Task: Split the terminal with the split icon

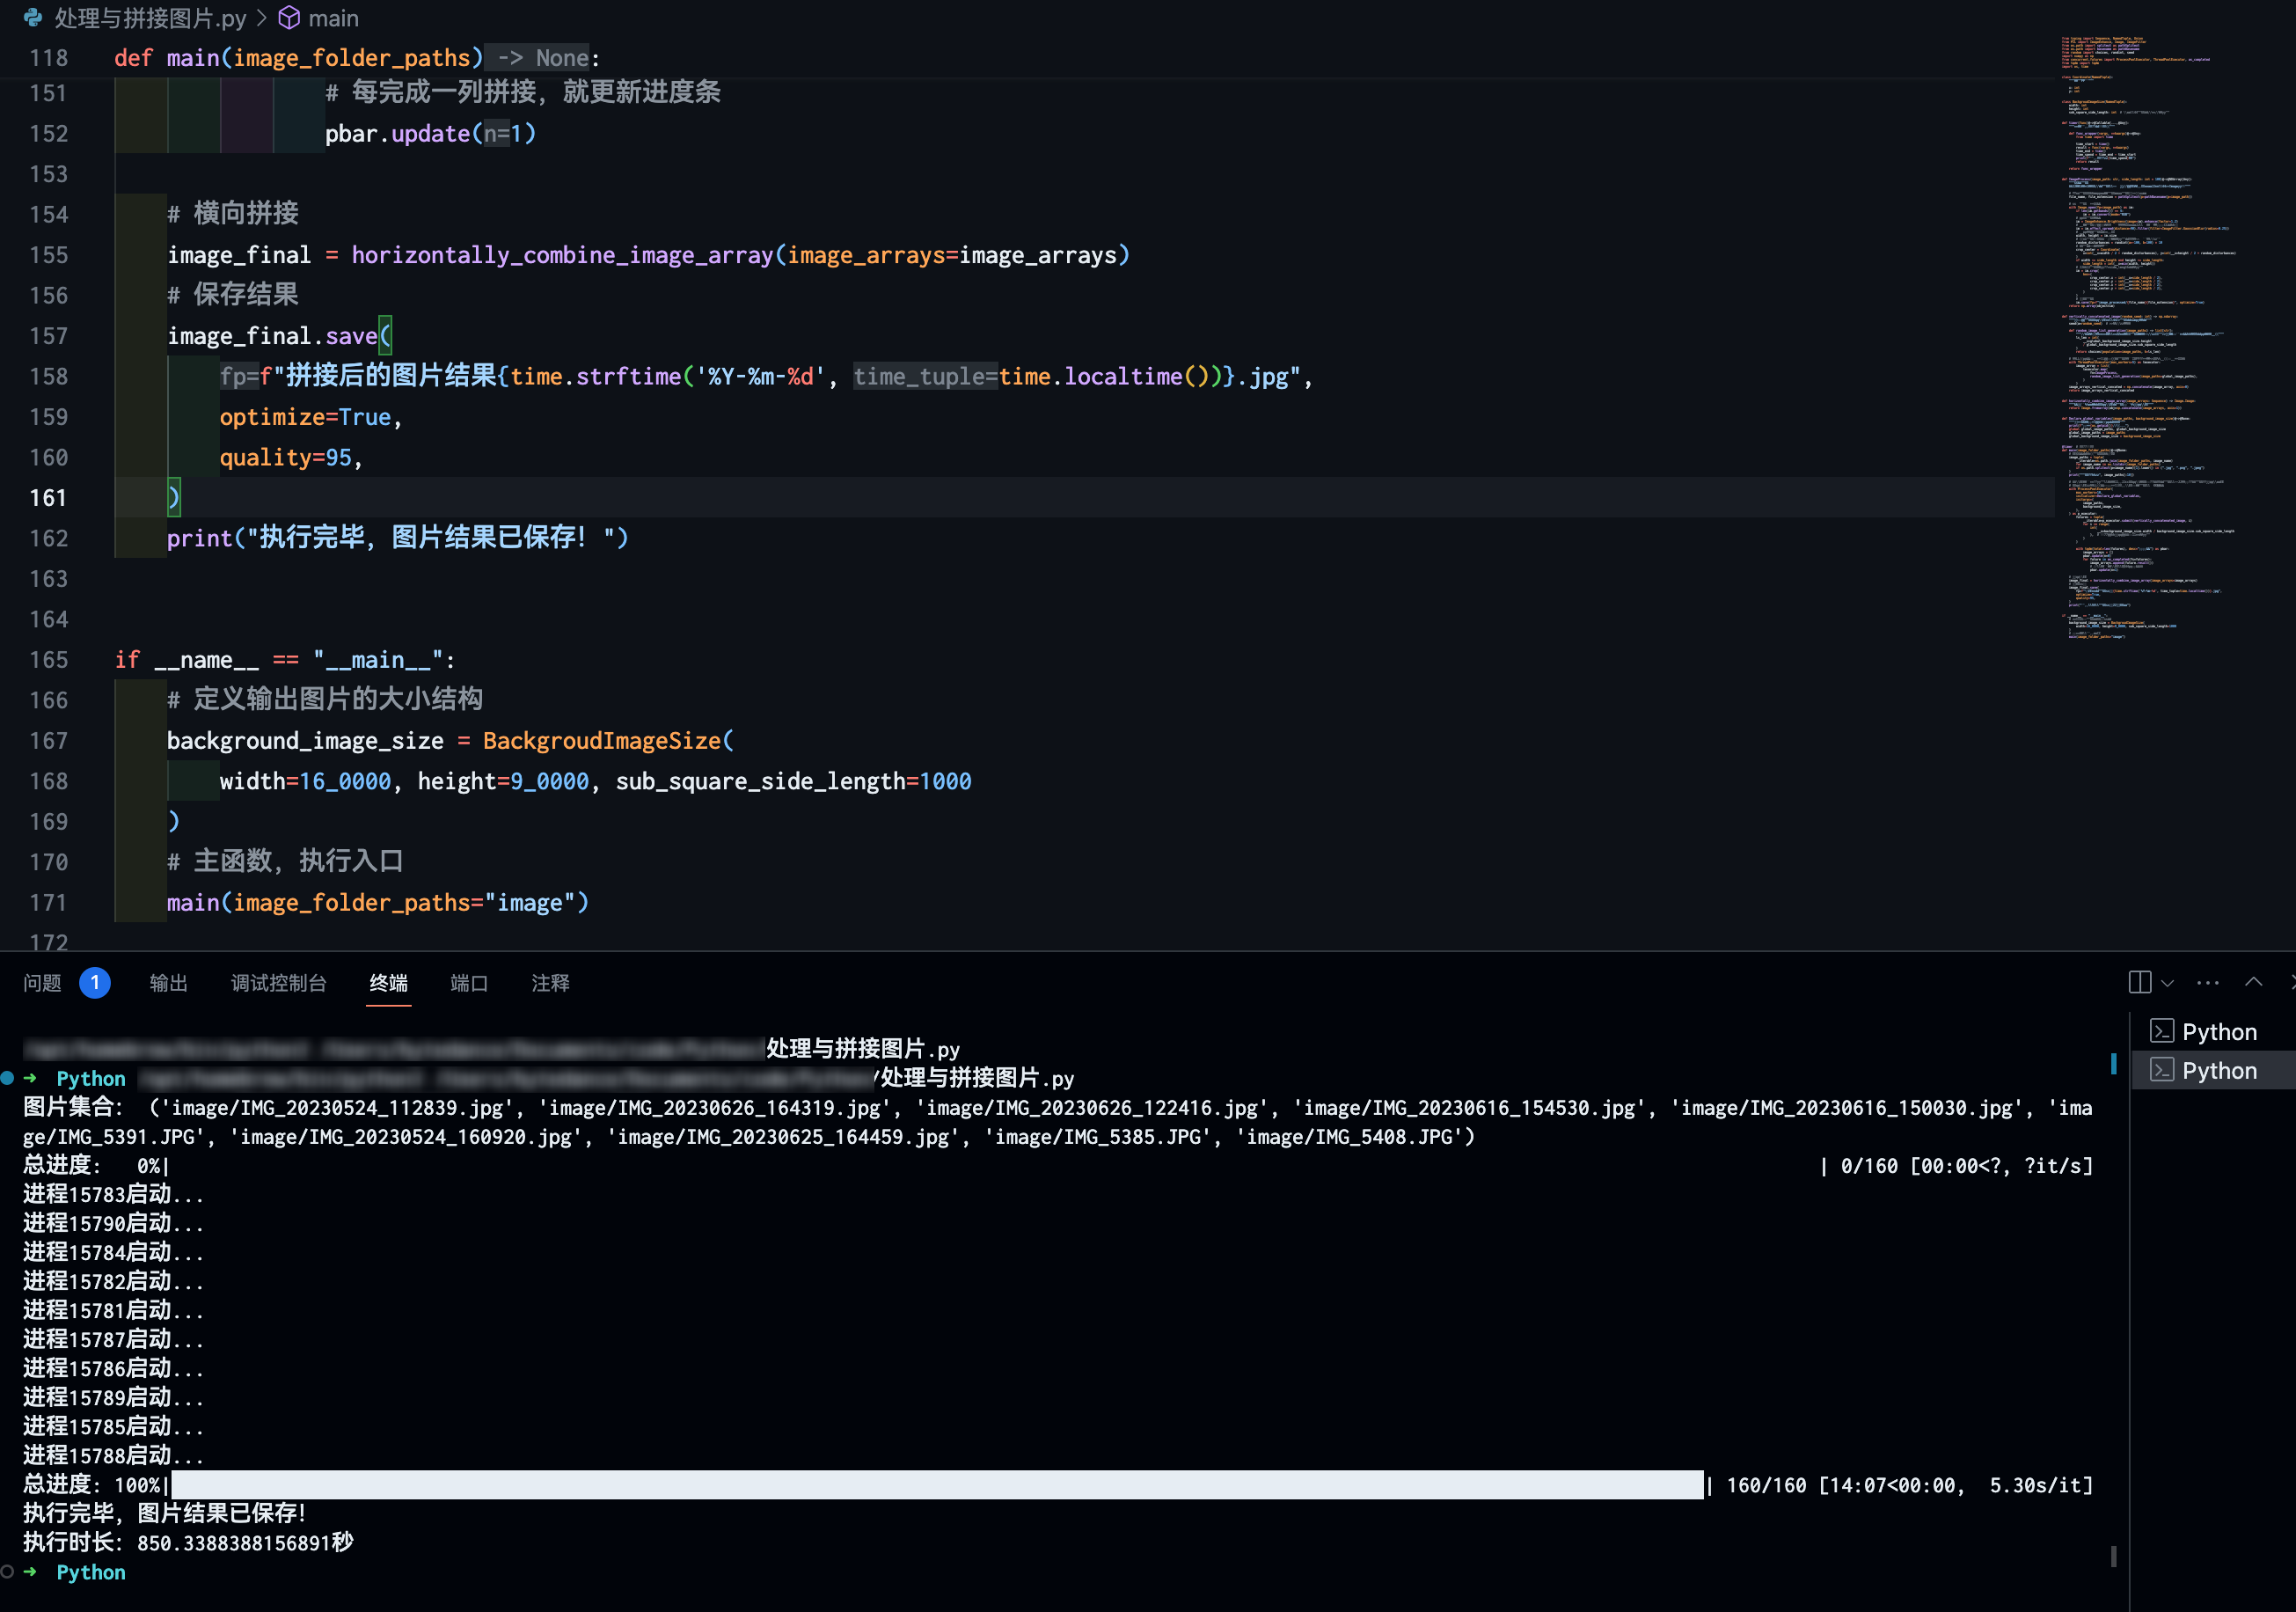Action: click(2140, 982)
